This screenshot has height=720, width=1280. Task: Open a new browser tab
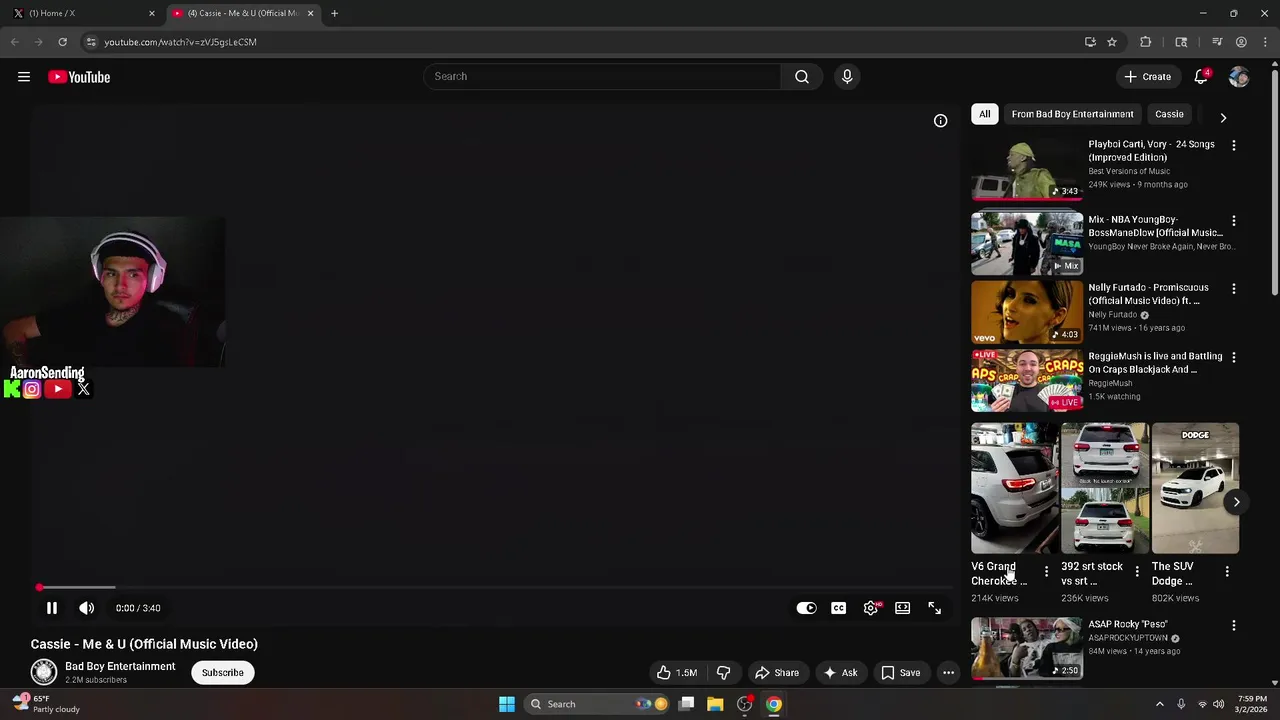coord(334,13)
